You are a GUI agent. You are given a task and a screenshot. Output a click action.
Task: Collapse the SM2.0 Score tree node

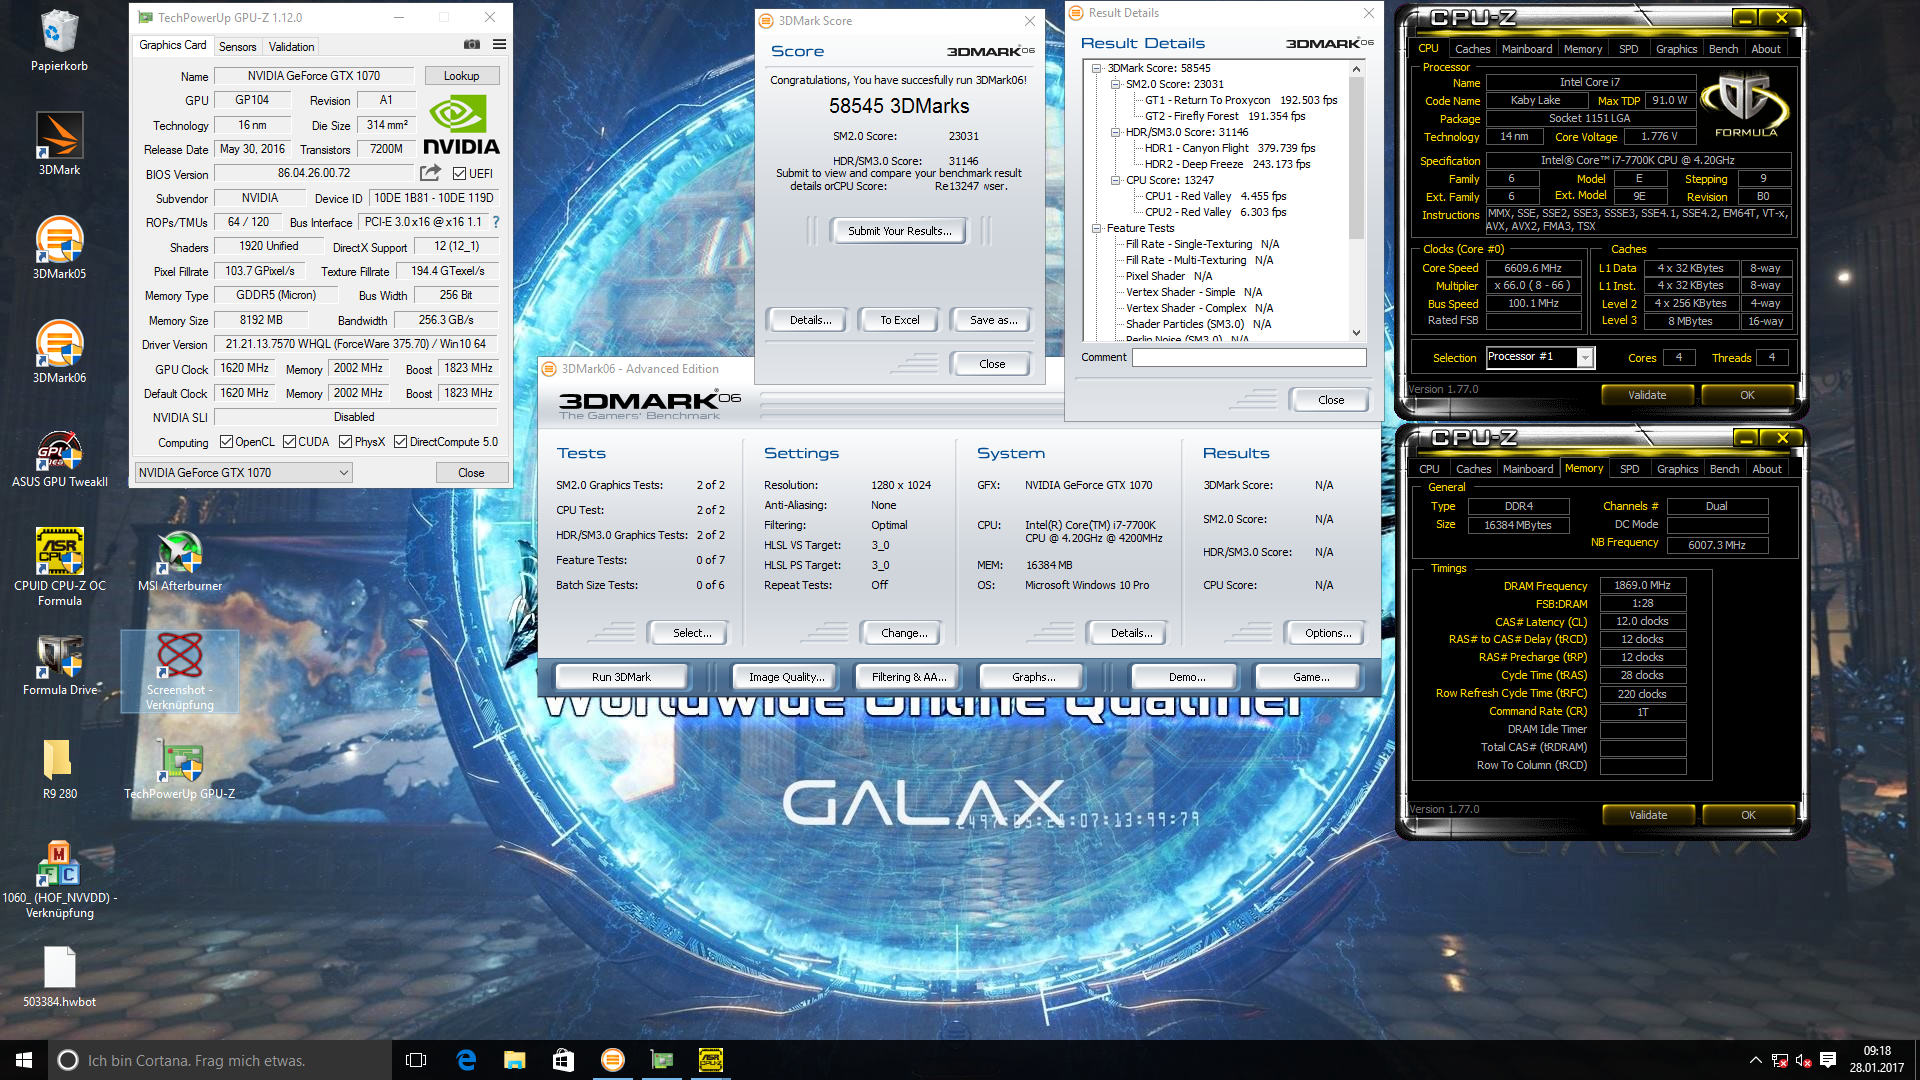tap(1115, 85)
